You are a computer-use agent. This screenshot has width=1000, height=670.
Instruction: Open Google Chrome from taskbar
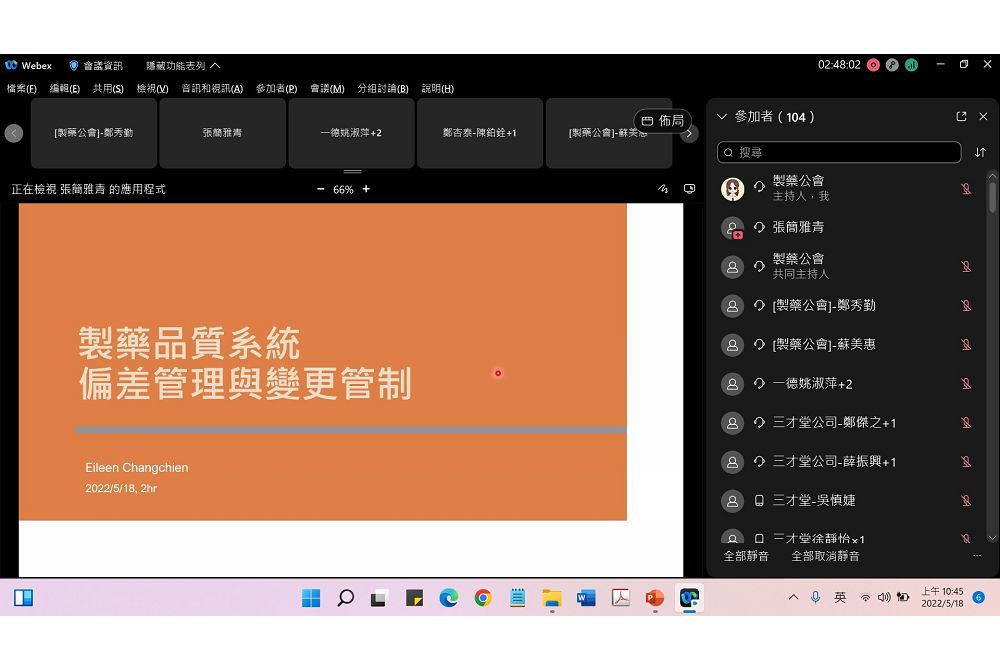pos(483,598)
